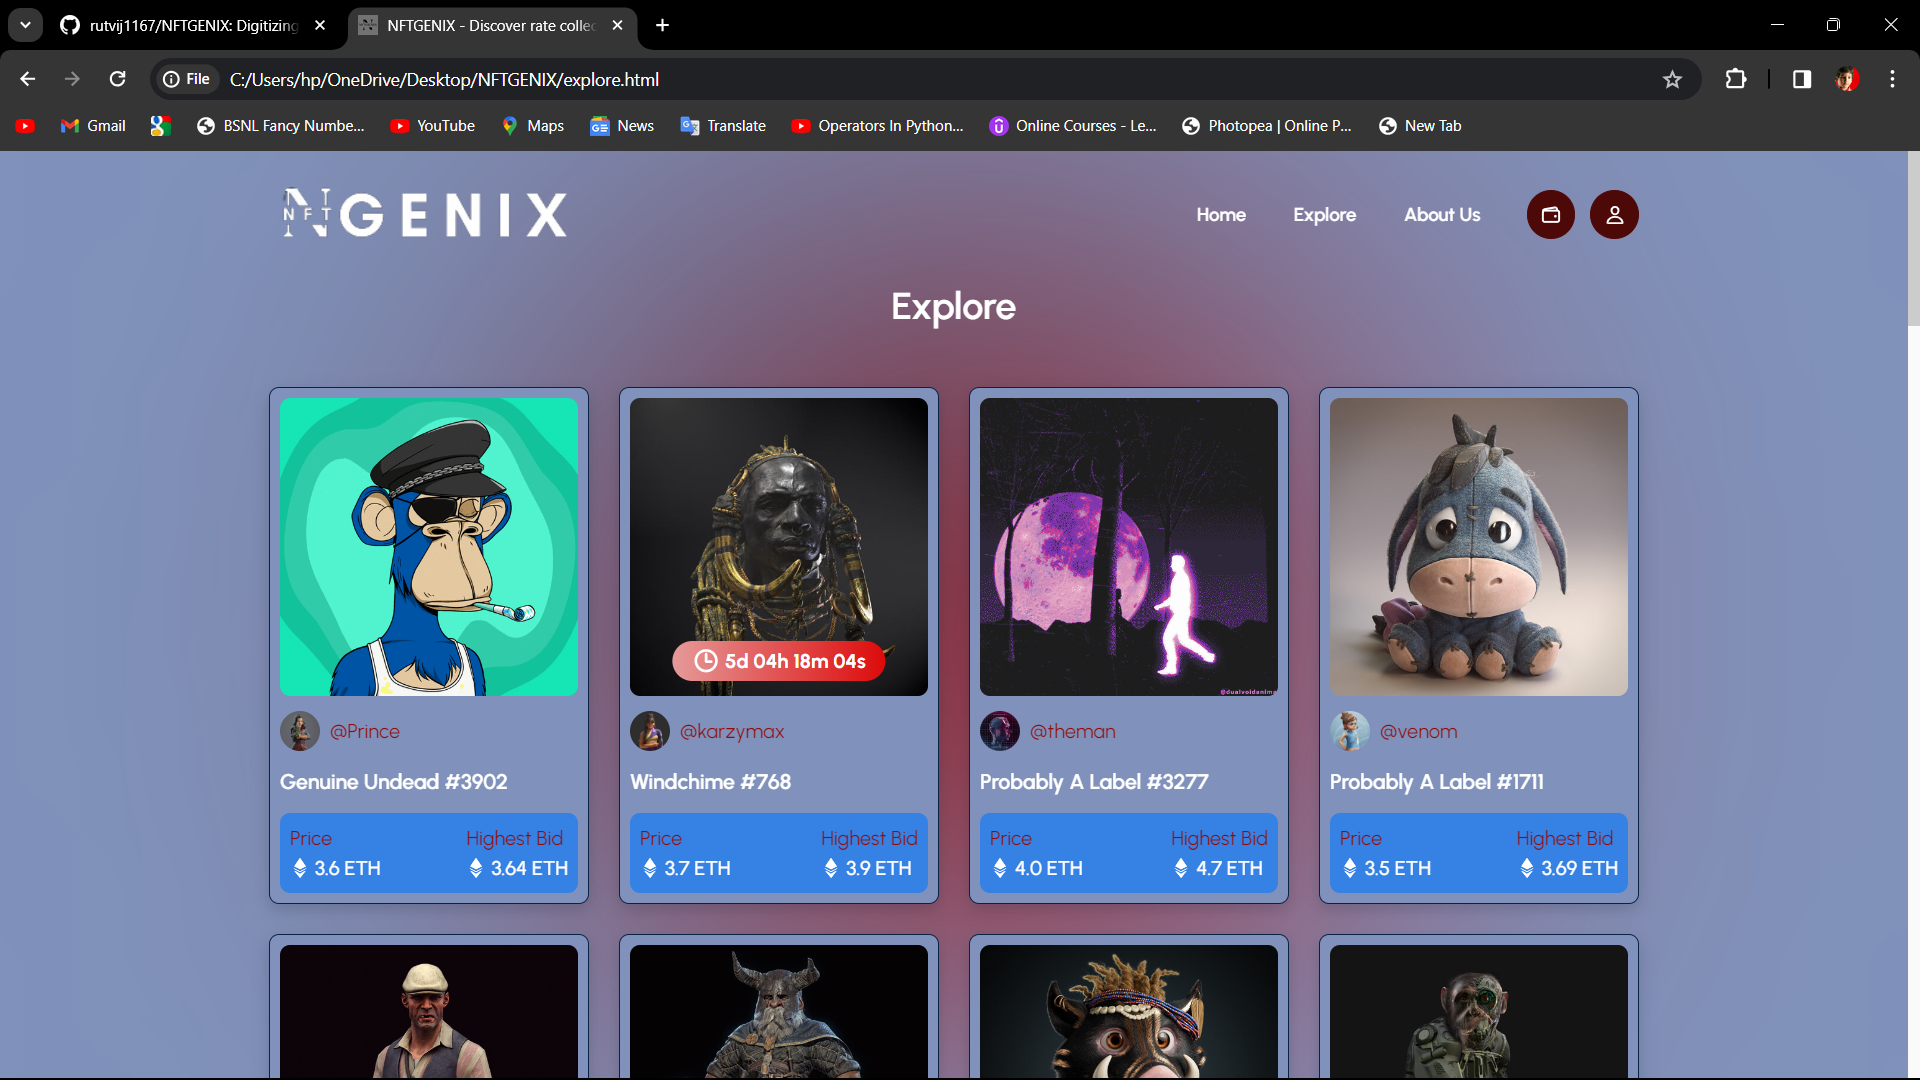1920x1080 pixels.
Task: Open the YouTube bookmark
Action: [x=433, y=126]
